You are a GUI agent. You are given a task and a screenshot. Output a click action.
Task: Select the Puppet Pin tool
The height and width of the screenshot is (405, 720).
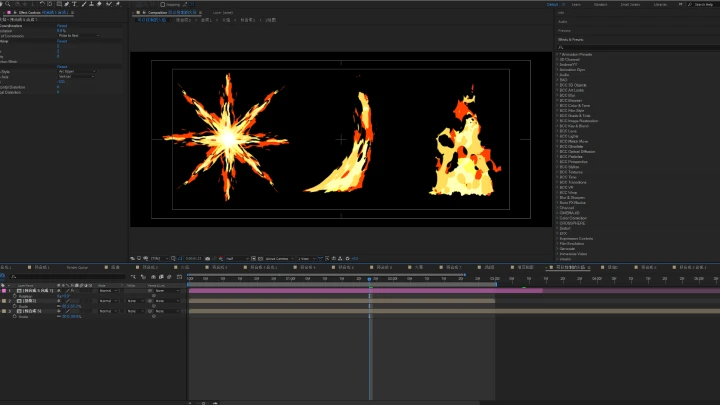(x=118, y=4)
